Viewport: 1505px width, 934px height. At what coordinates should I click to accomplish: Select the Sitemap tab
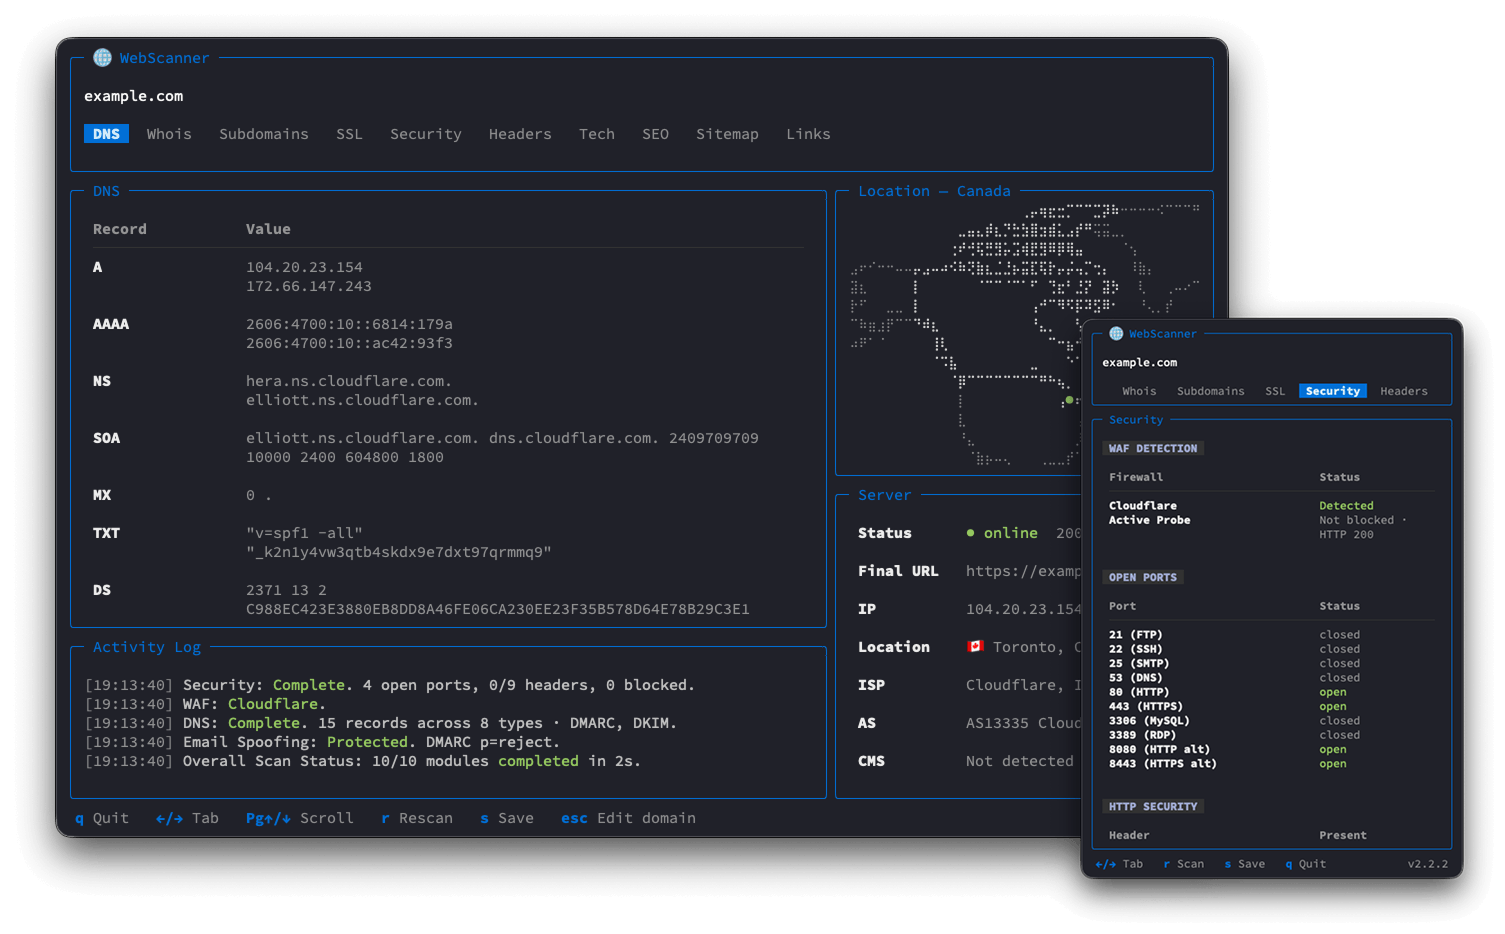727,134
